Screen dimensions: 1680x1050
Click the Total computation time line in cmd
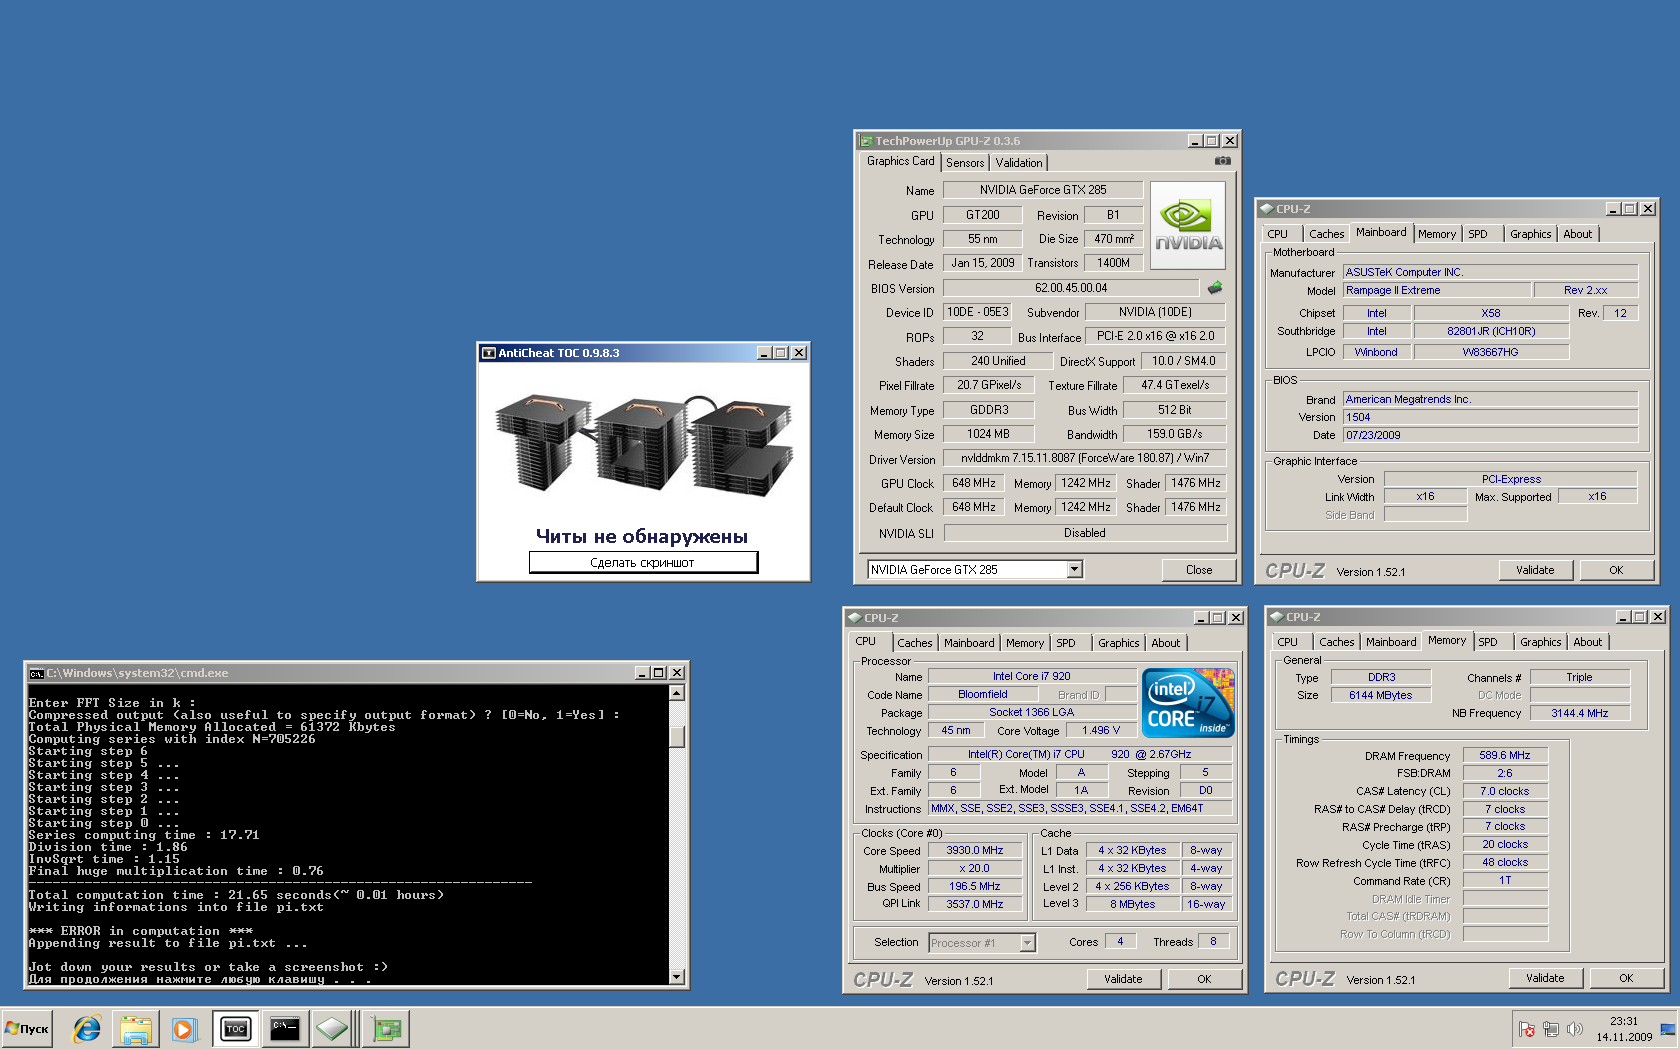pos(236,895)
